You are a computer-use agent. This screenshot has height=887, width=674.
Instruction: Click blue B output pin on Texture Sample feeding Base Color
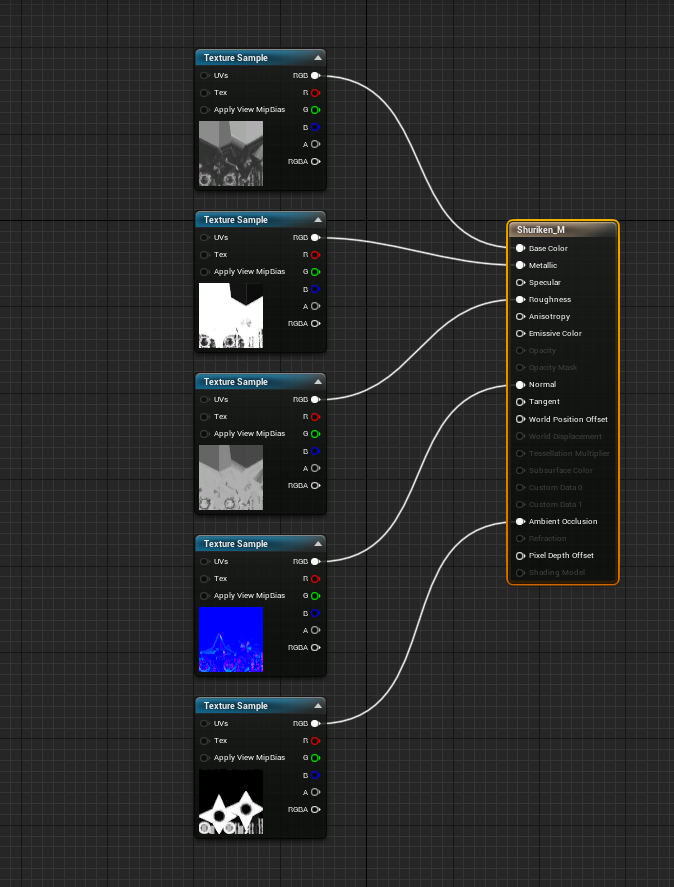pos(315,127)
